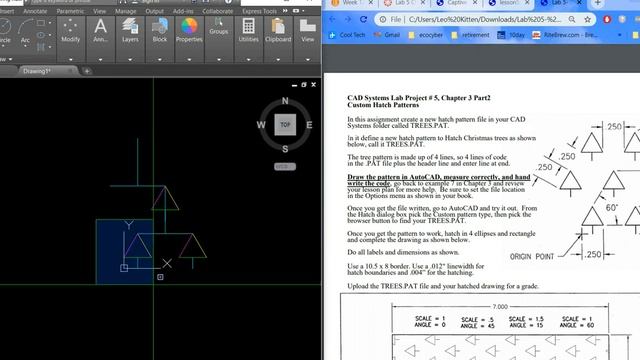Open the Properties color wheel panel
This screenshot has width=640, height=360.
click(x=189, y=31)
